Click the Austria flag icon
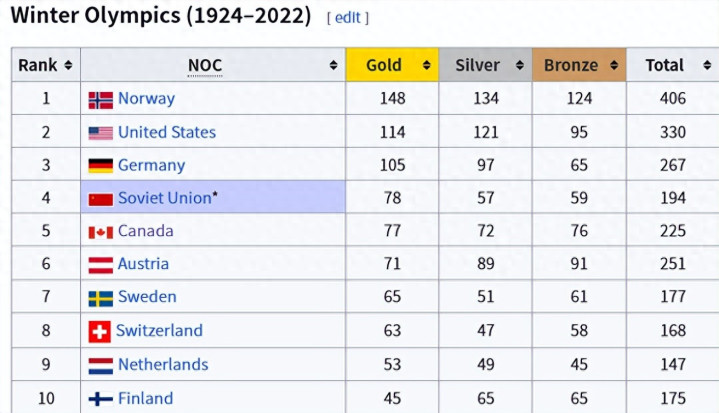This screenshot has height=413, width=719. [100, 264]
